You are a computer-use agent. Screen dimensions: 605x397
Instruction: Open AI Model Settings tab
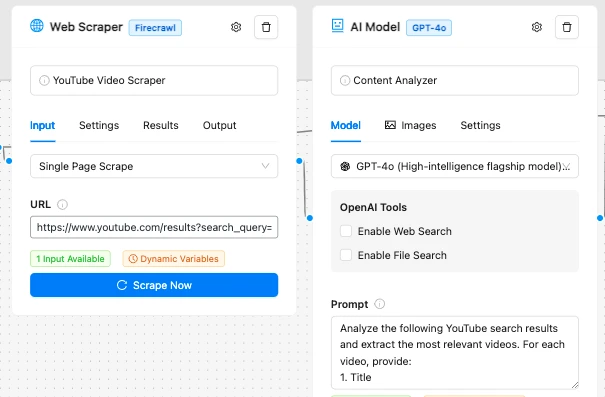[480, 125]
